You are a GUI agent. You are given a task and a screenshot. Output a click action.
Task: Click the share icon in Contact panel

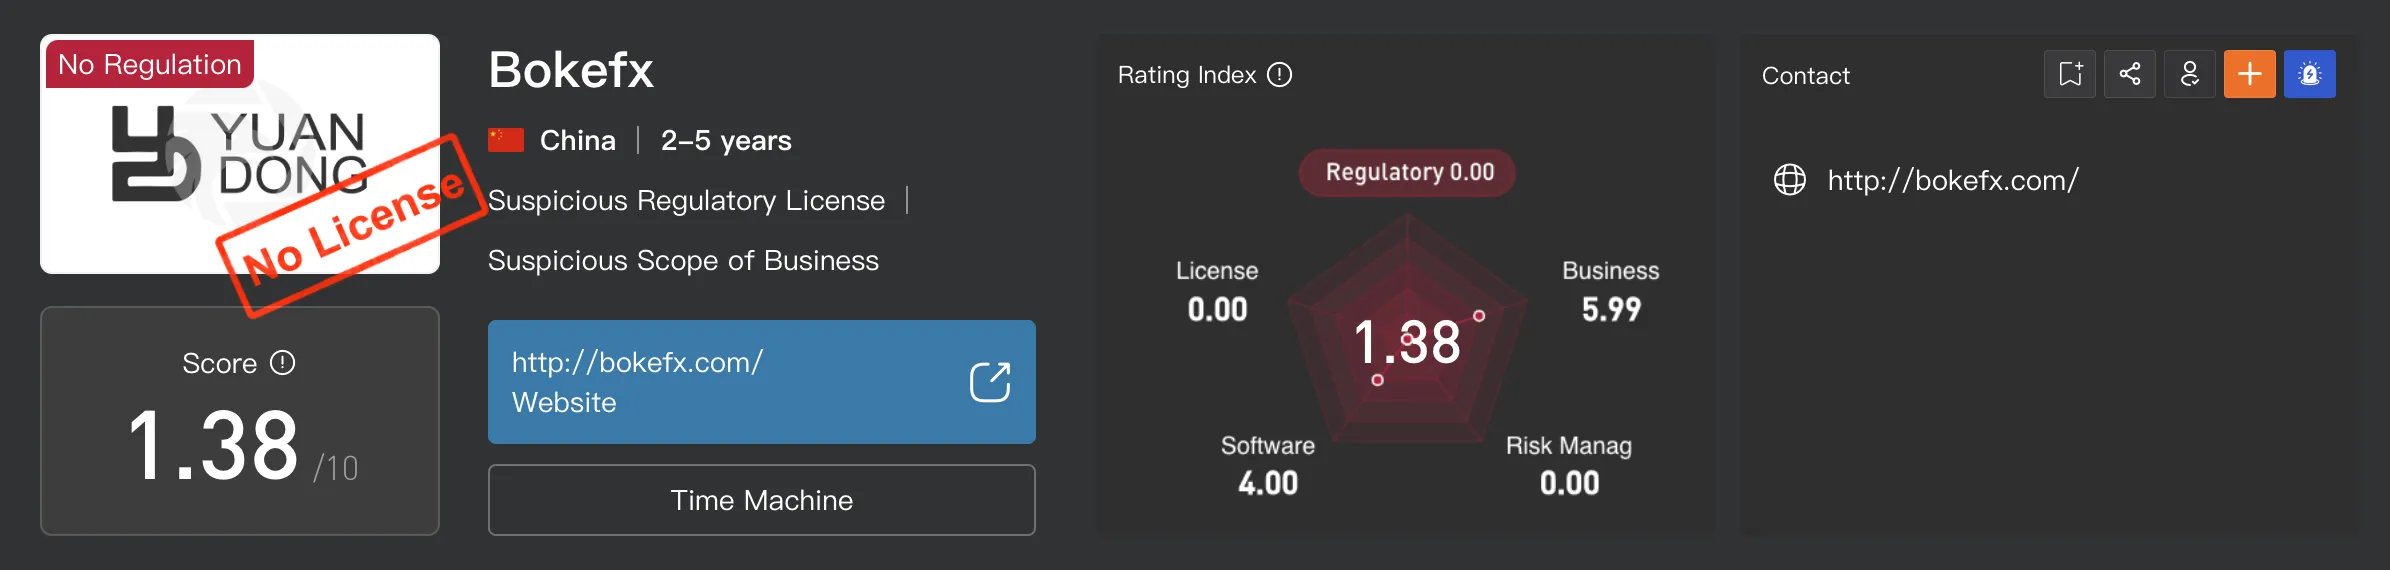tap(2130, 74)
